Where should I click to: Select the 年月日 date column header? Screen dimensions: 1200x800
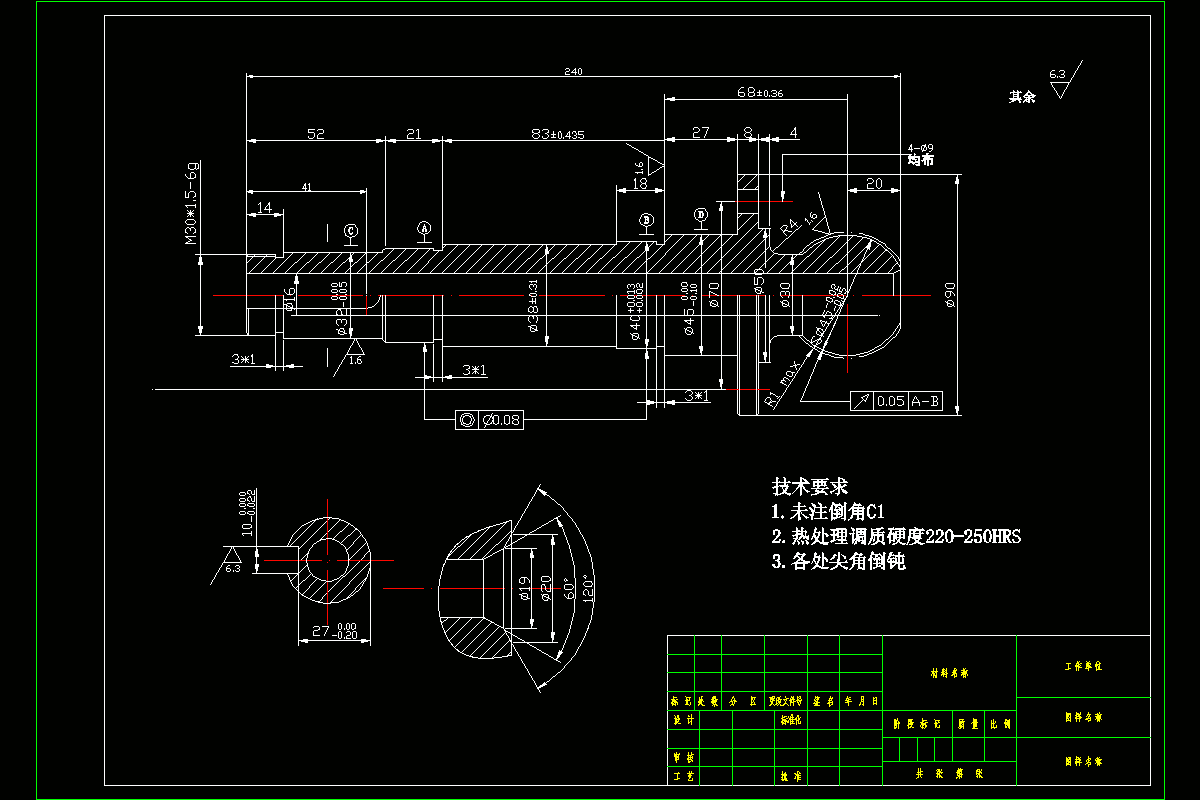click(861, 702)
